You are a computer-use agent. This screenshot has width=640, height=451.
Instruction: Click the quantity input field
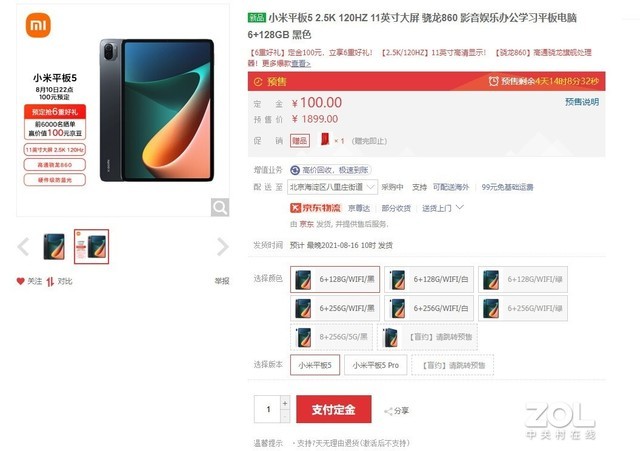pos(267,409)
